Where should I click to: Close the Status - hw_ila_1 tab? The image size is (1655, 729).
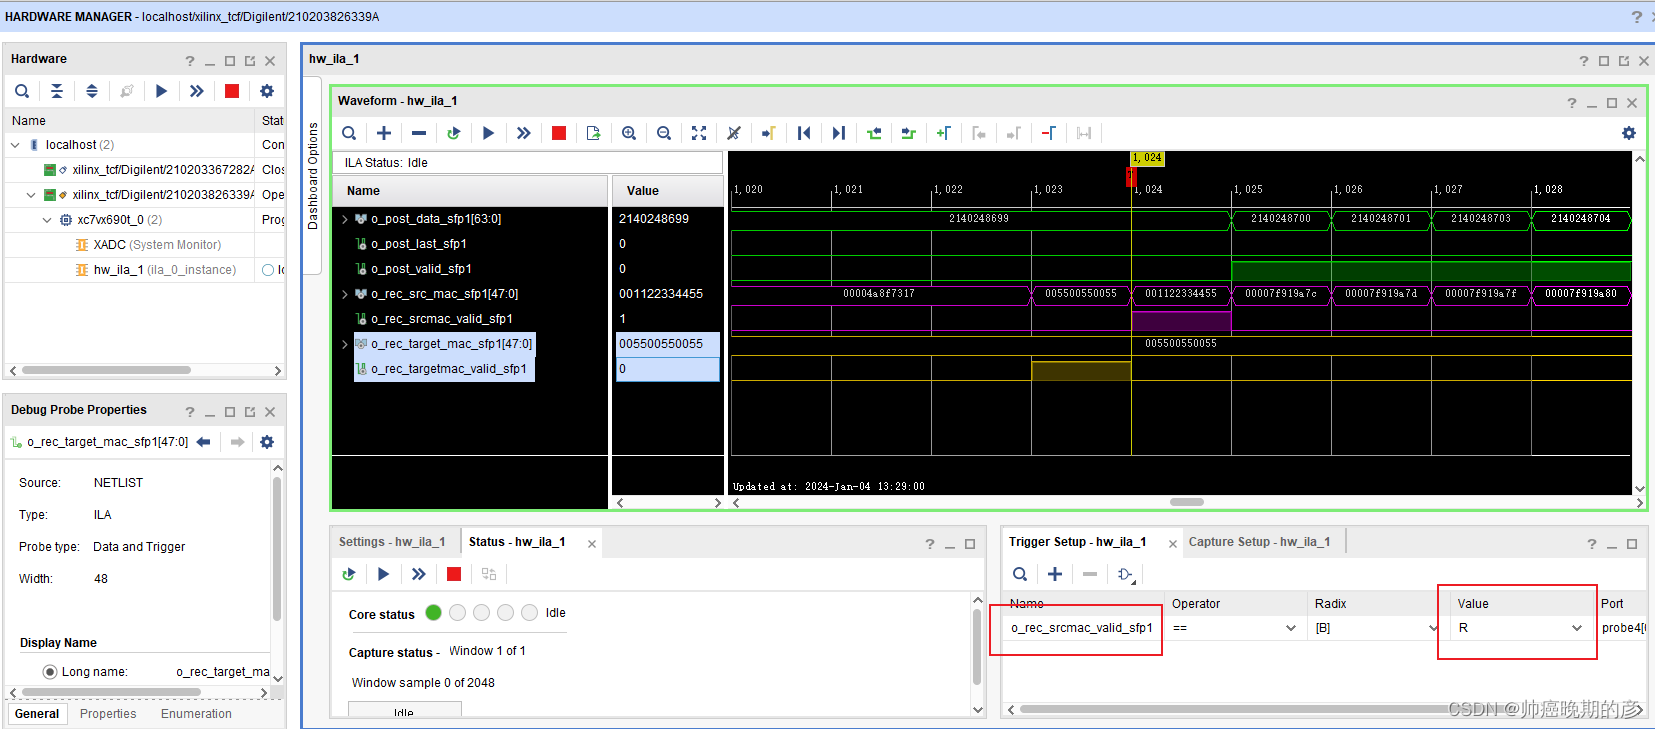[x=592, y=544]
